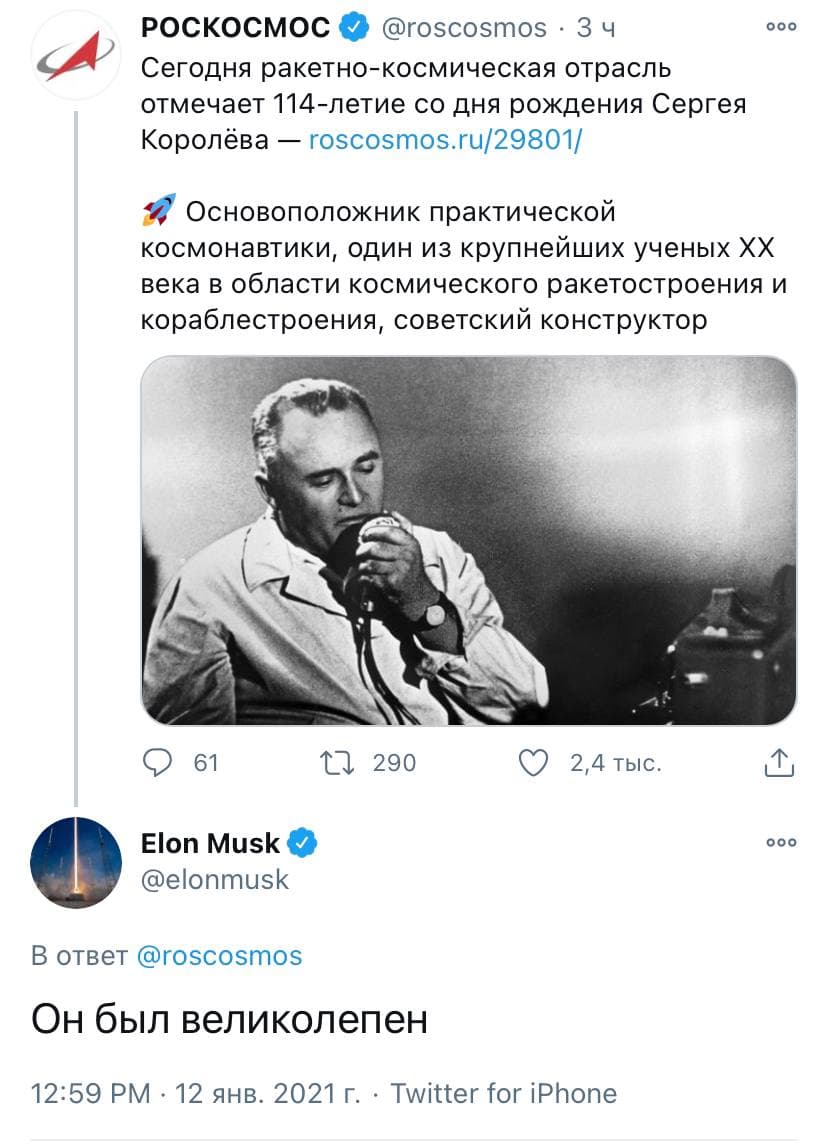The image size is (828, 1148).
Task: Like the Roscosmos tweet
Action: coord(536,763)
